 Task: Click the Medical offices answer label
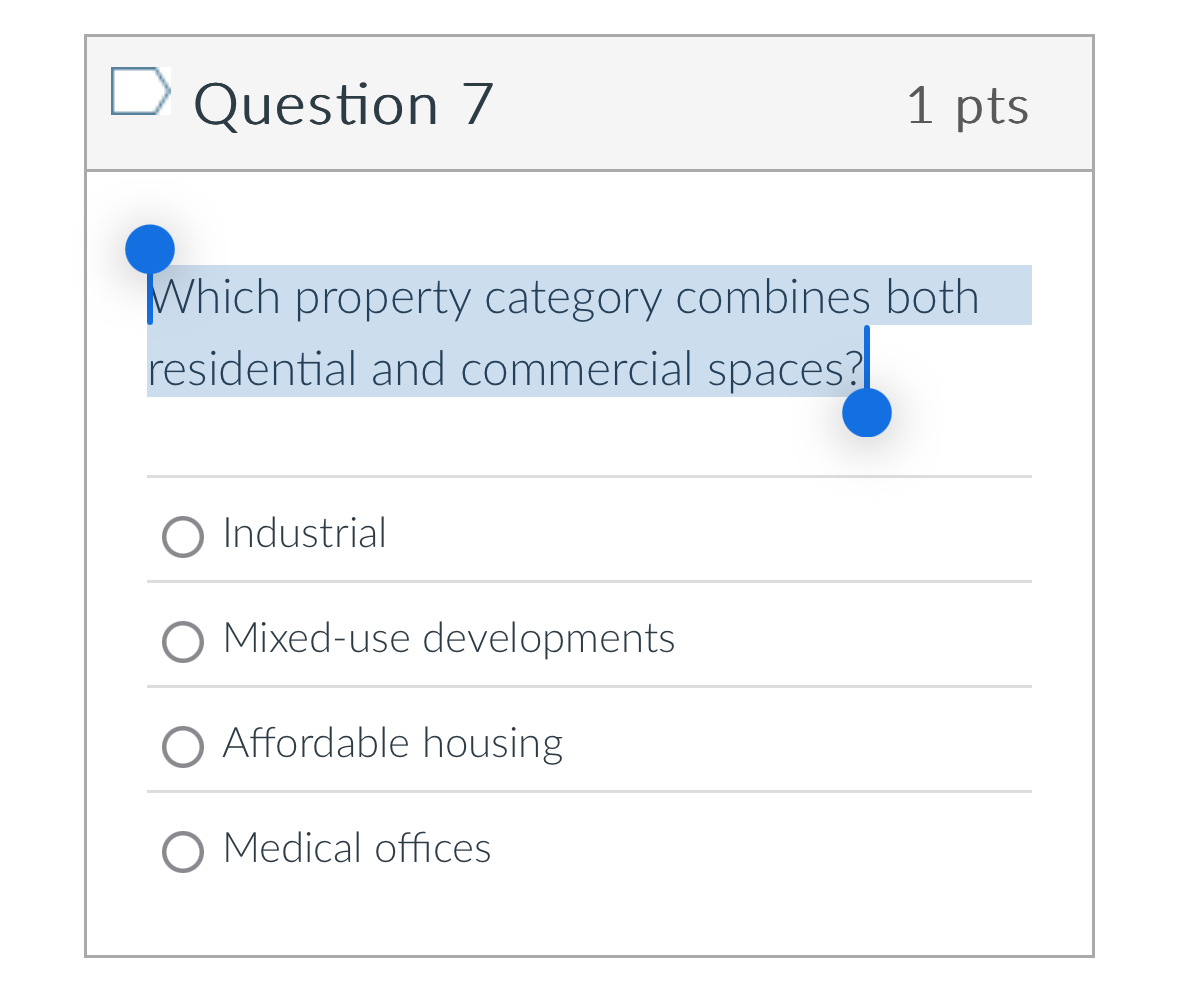pyautogui.click(x=357, y=848)
